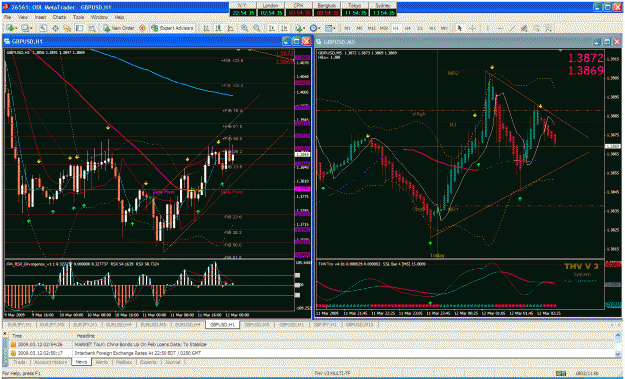The height and width of the screenshot is (379, 625).
Task: Pick the trendline drawing tool
Action: 512,28
